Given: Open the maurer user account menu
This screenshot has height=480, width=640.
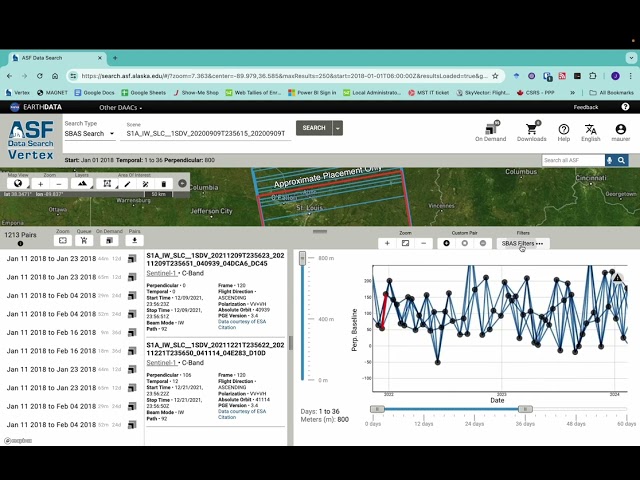Looking at the screenshot, I should [x=620, y=133].
